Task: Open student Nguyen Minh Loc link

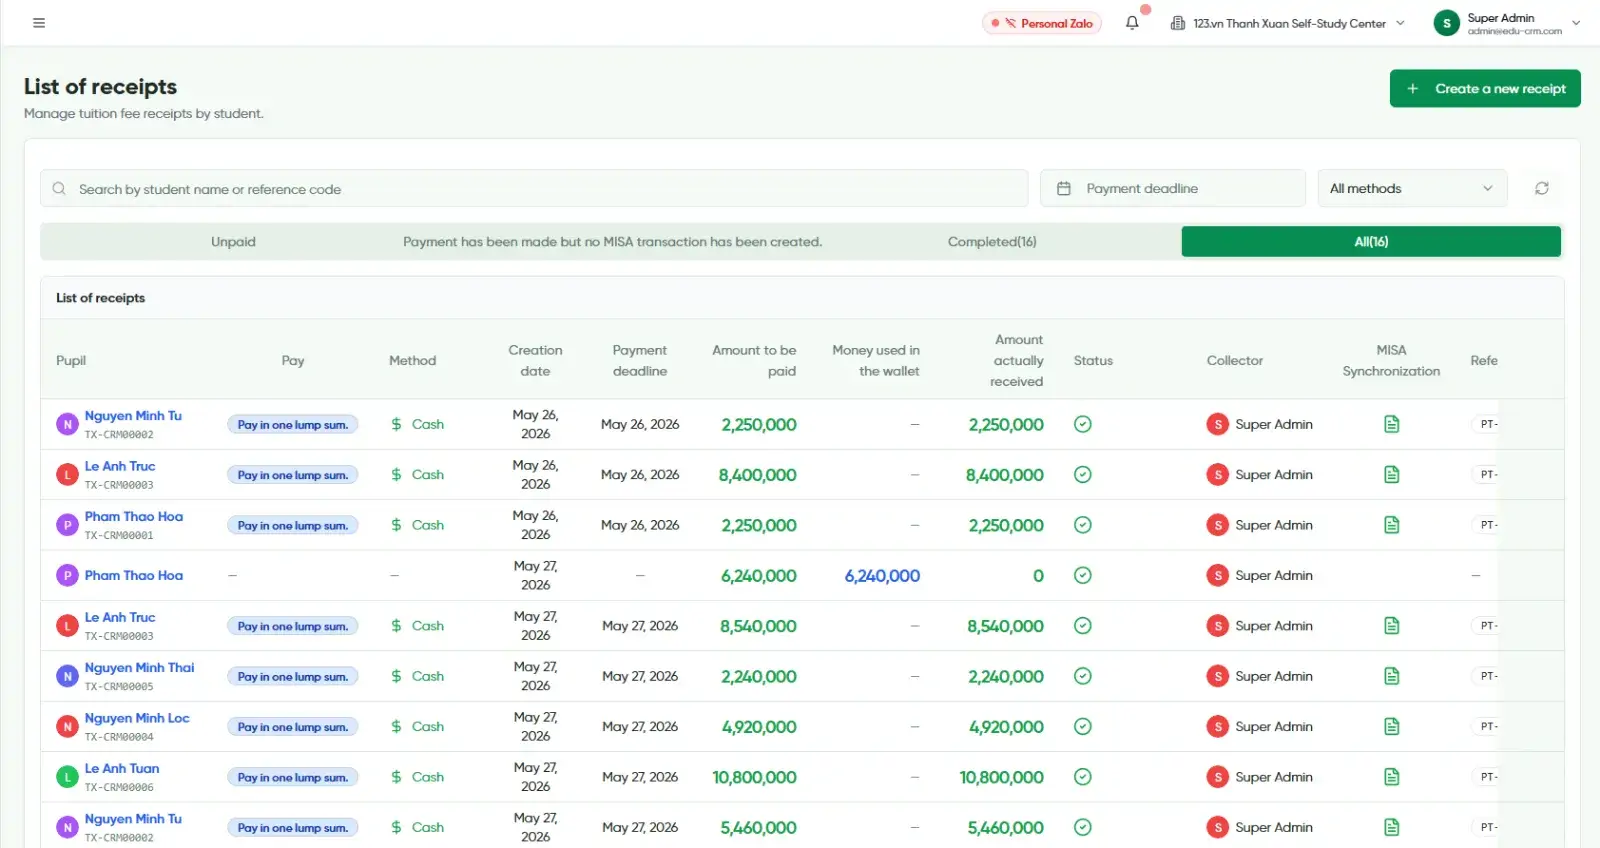Action: point(137,718)
